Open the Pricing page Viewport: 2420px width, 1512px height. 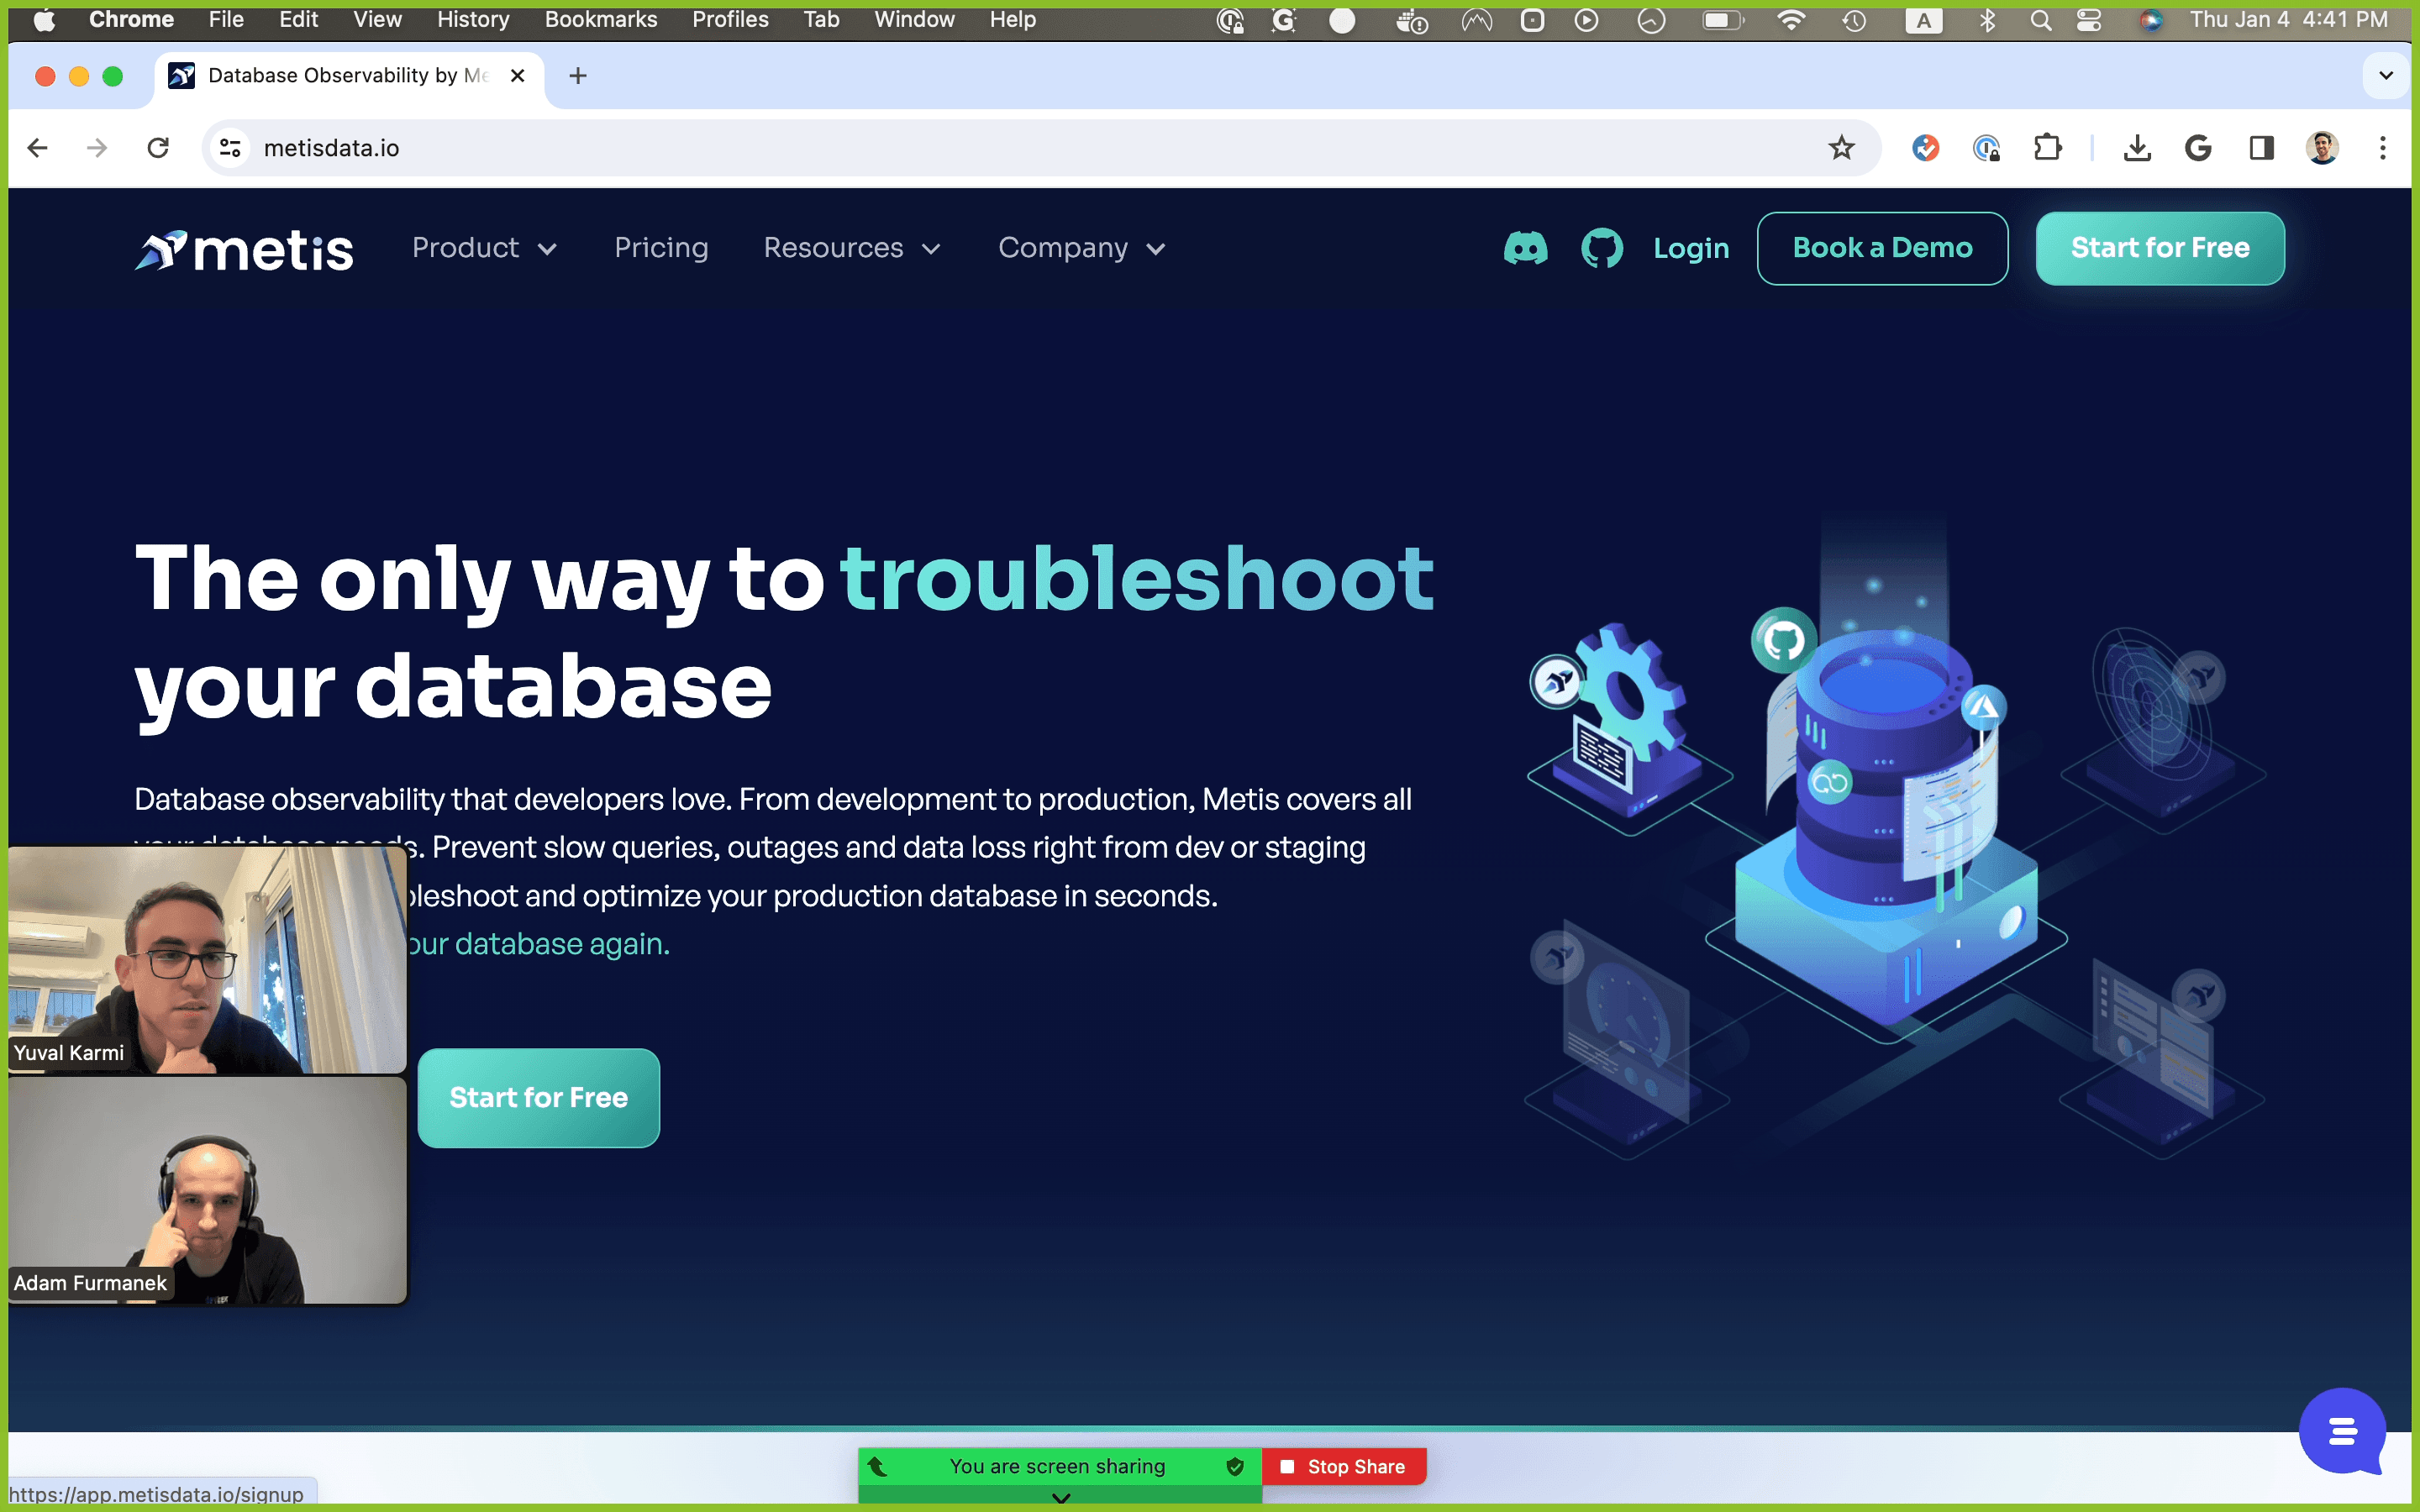(661, 248)
